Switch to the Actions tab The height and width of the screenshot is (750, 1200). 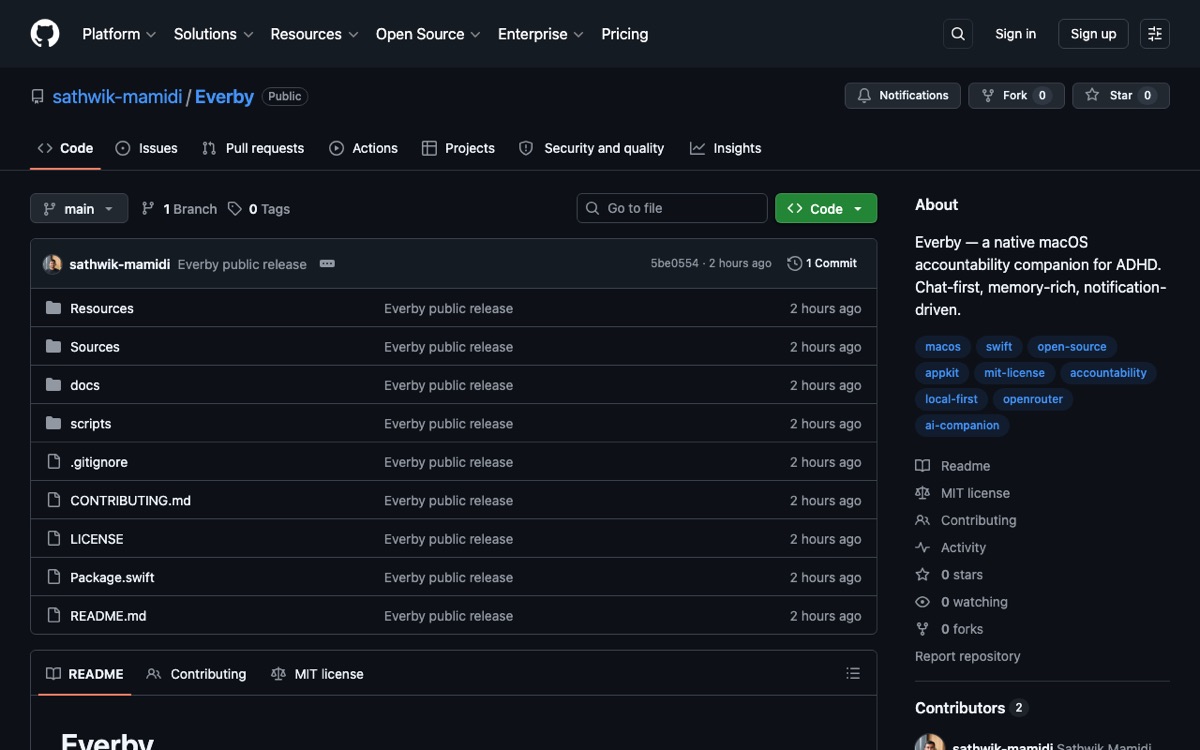coord(364,148)
